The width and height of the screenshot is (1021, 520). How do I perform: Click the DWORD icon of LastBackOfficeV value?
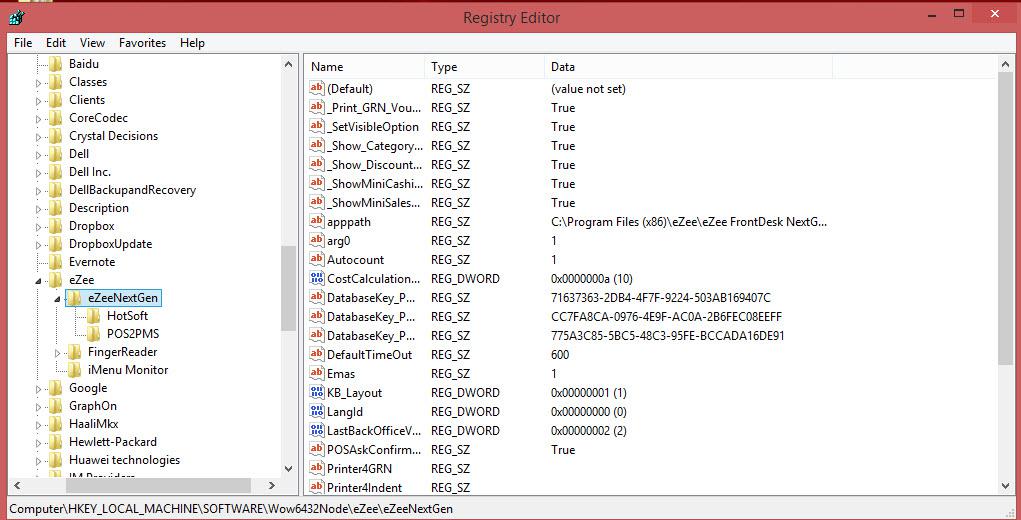(x=317, y=430)
